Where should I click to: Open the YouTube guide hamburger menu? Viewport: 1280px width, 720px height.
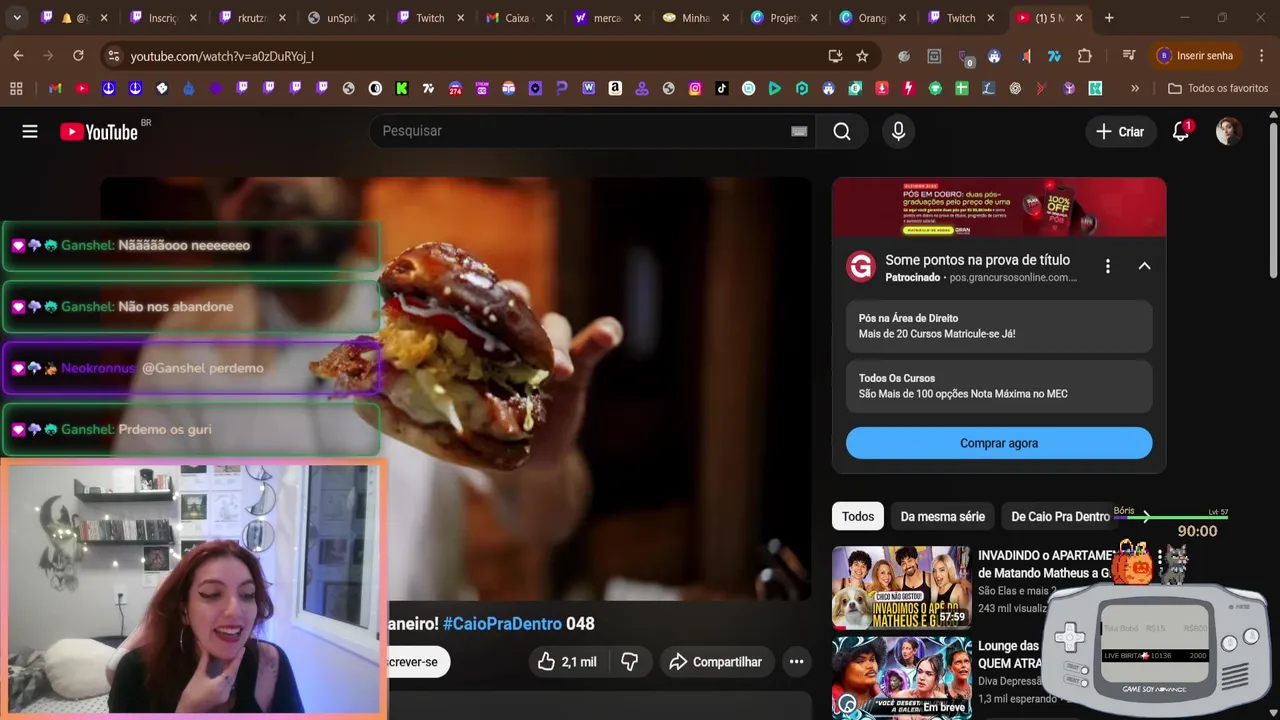tap(30, 131)
